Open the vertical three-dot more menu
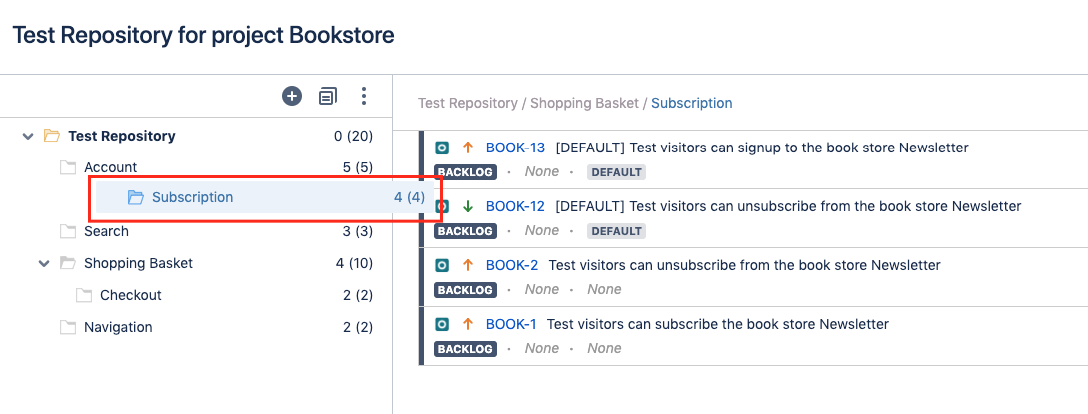Image resolution: width=1088 pixels, height=414 pixels. pyautogui.click(x=364, y=96)
